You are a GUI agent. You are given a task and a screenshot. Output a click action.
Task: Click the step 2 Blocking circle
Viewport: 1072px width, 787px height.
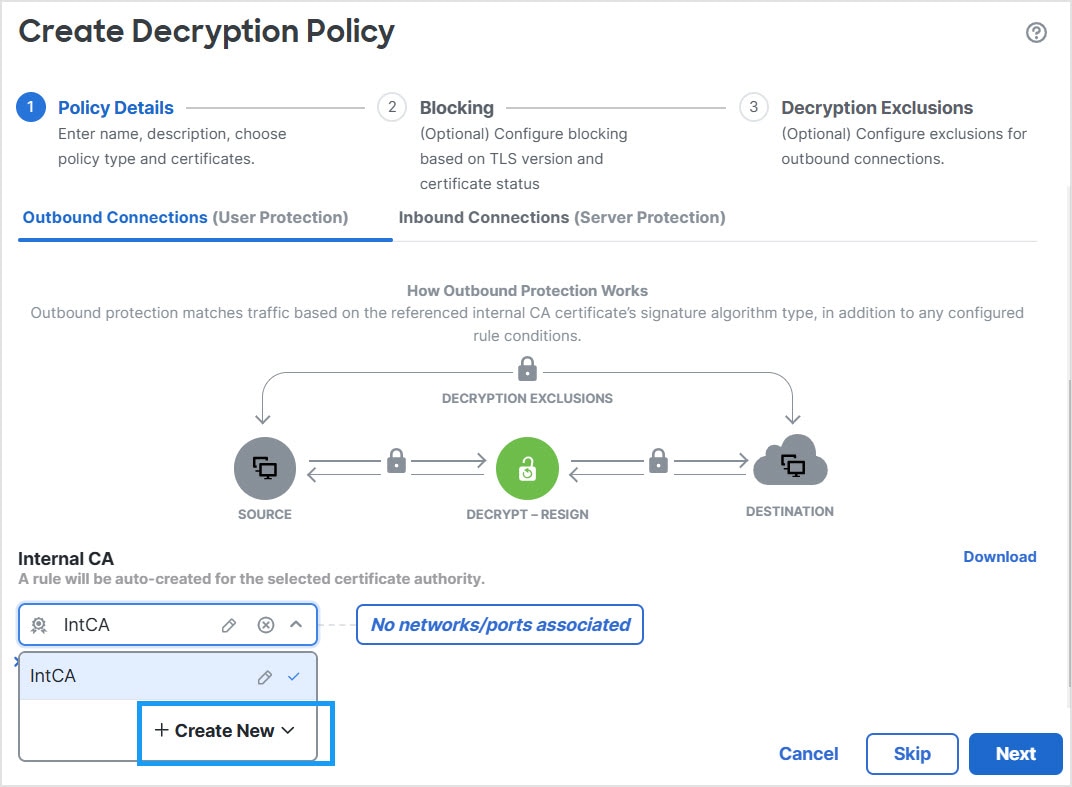pos(392,107)
